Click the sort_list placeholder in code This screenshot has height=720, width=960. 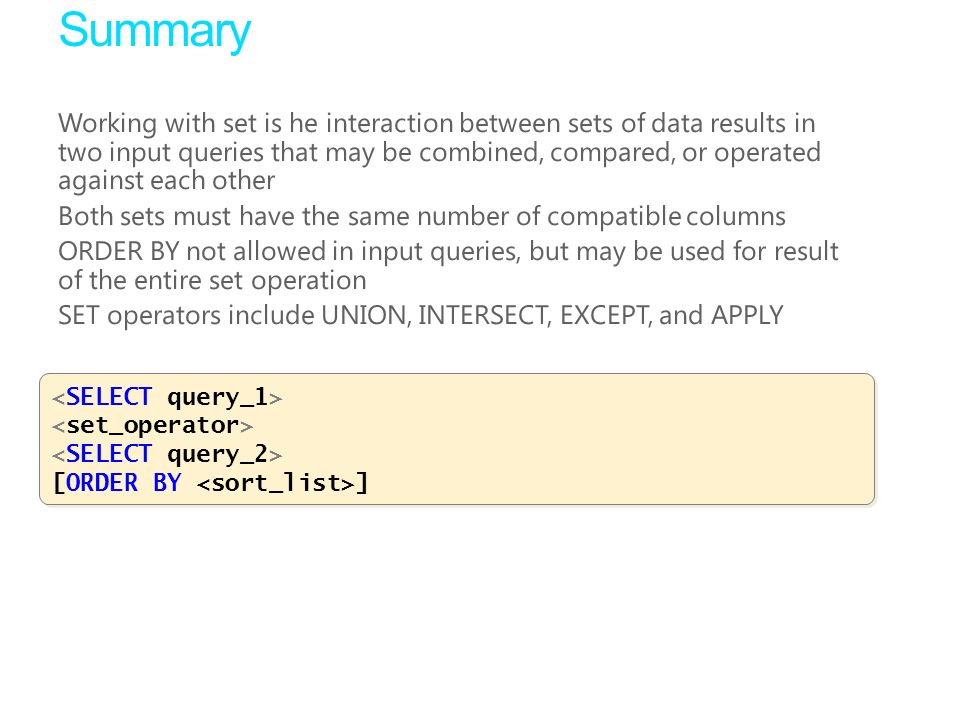coord(276,482)
